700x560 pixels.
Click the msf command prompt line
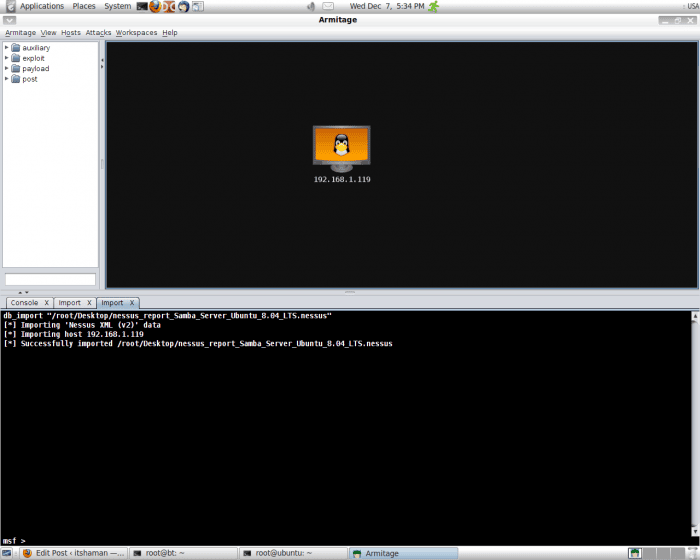click(346, 541)
